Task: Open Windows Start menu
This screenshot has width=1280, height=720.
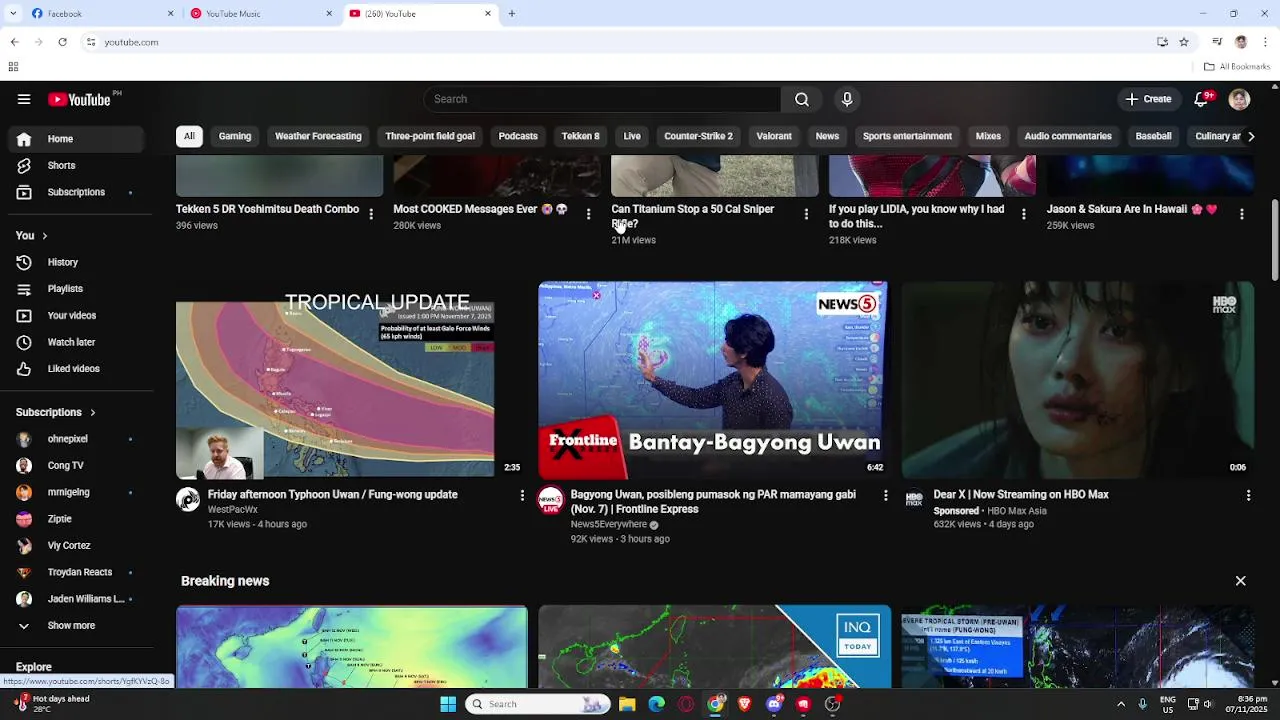Action: click(x=448, y=704)
